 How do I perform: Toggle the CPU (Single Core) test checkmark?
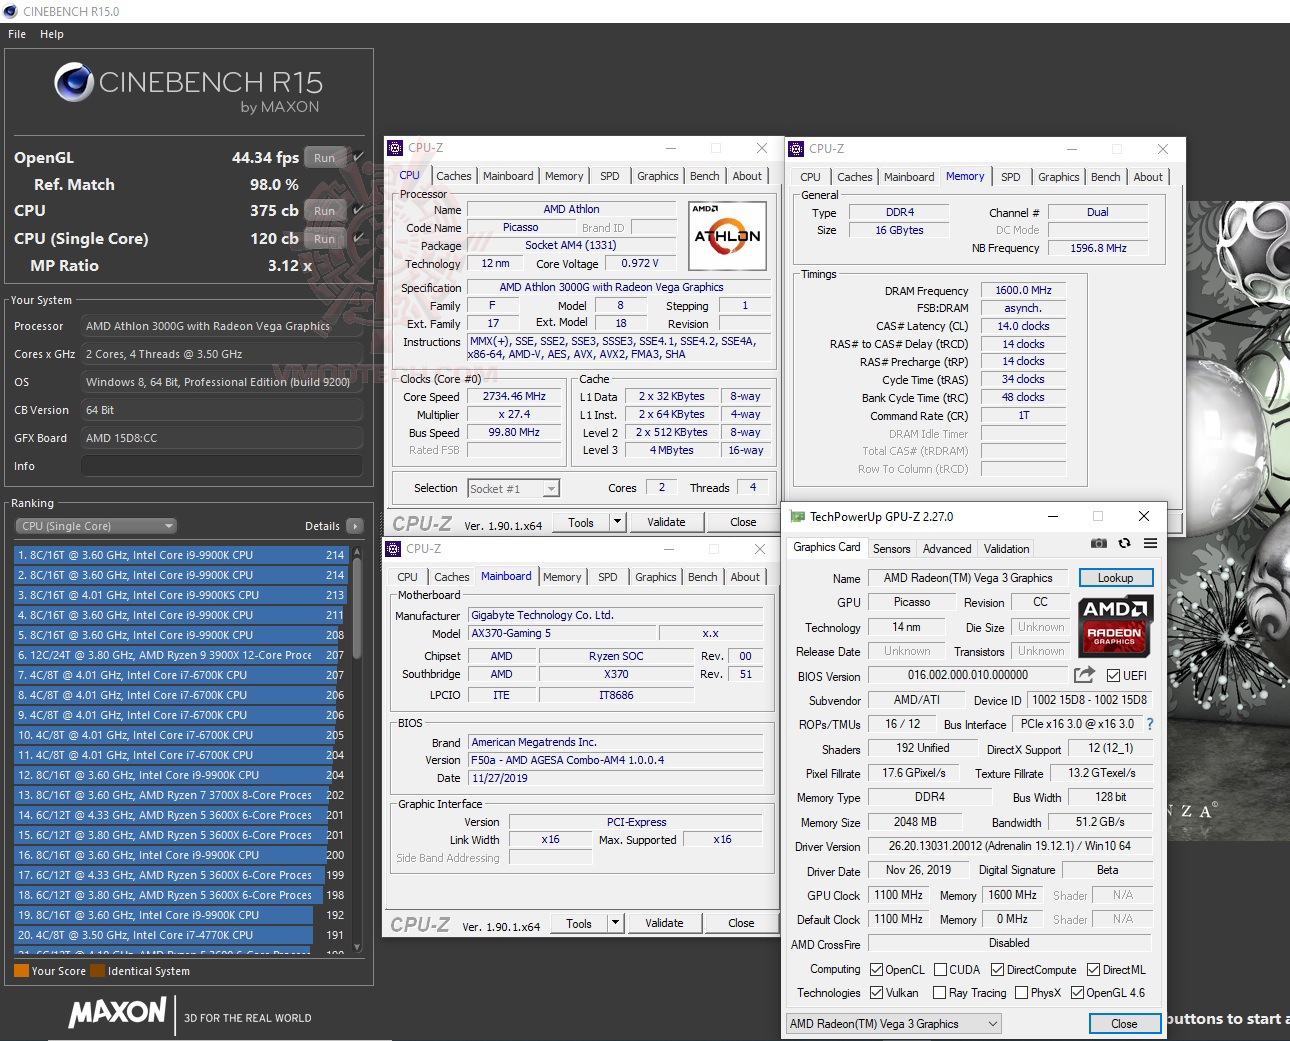(x=358, y=238)
